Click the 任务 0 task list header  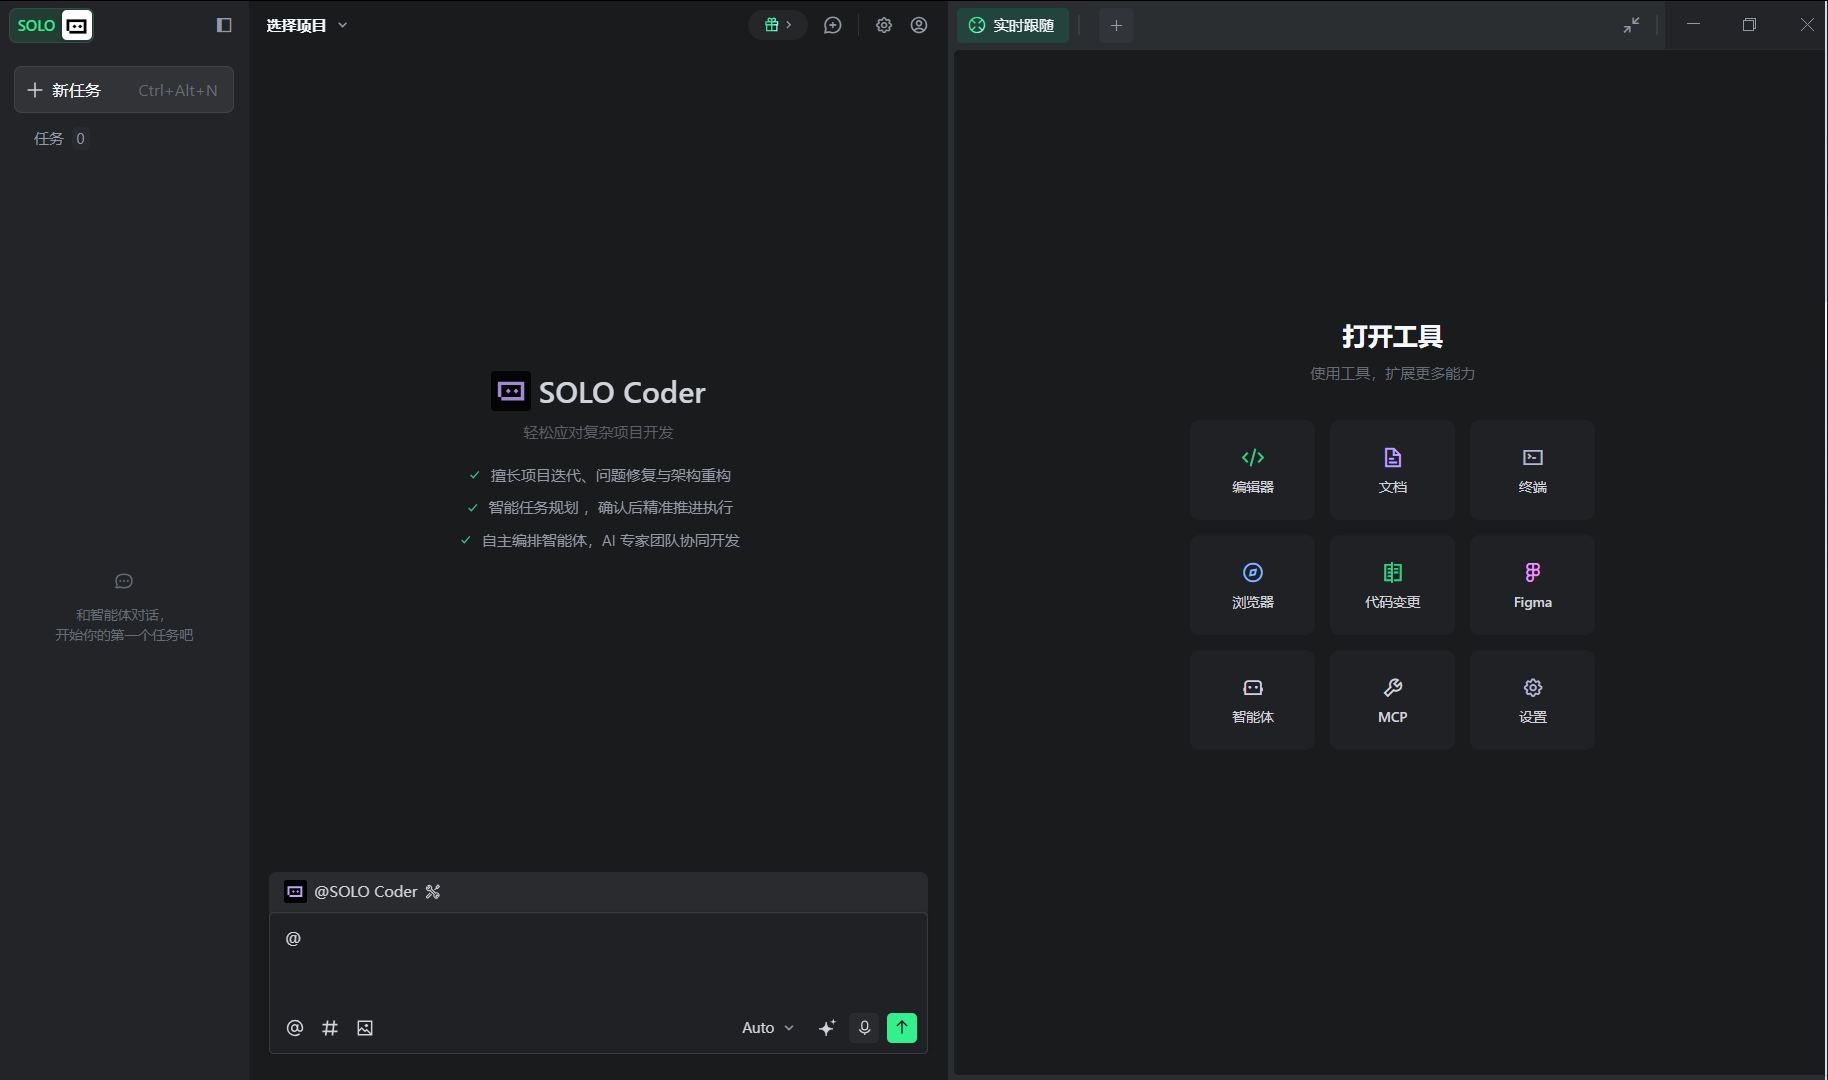tap(61, 139)
